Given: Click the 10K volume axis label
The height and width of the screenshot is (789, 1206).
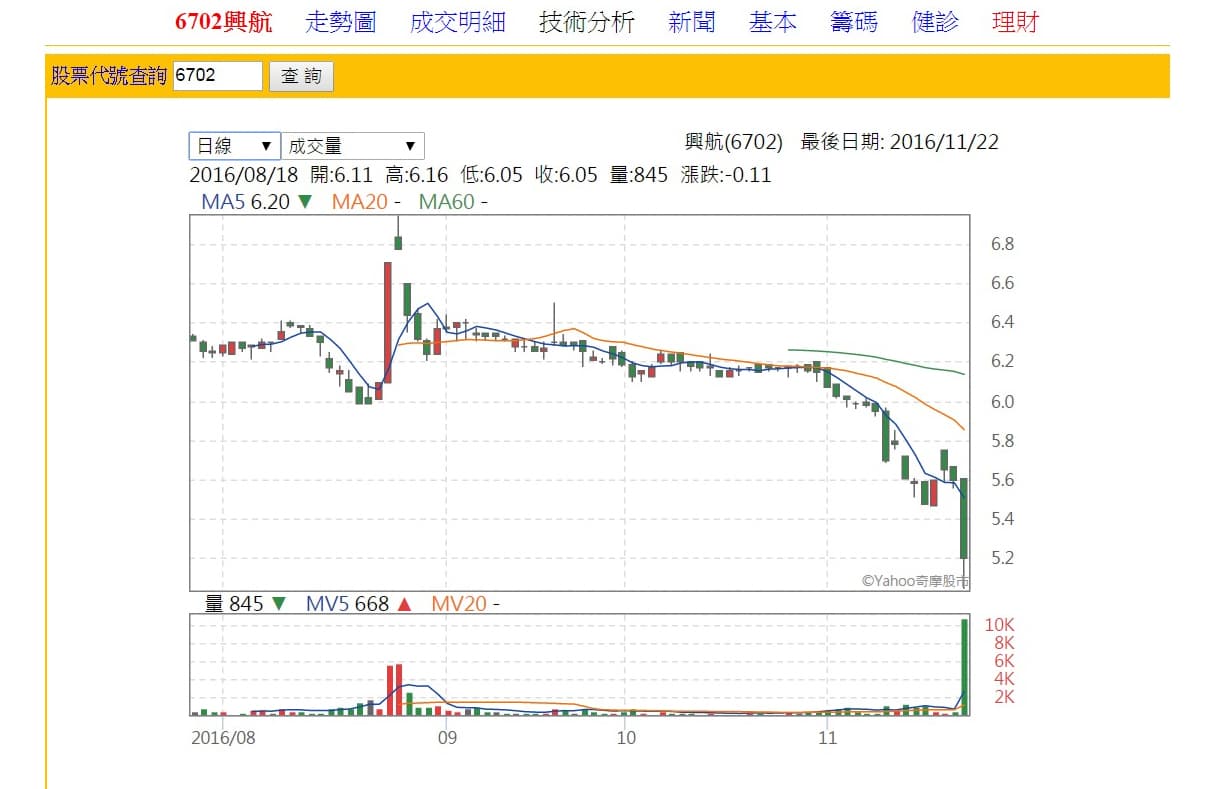Looking at the screenshot, I should [x=1000, y=625].
